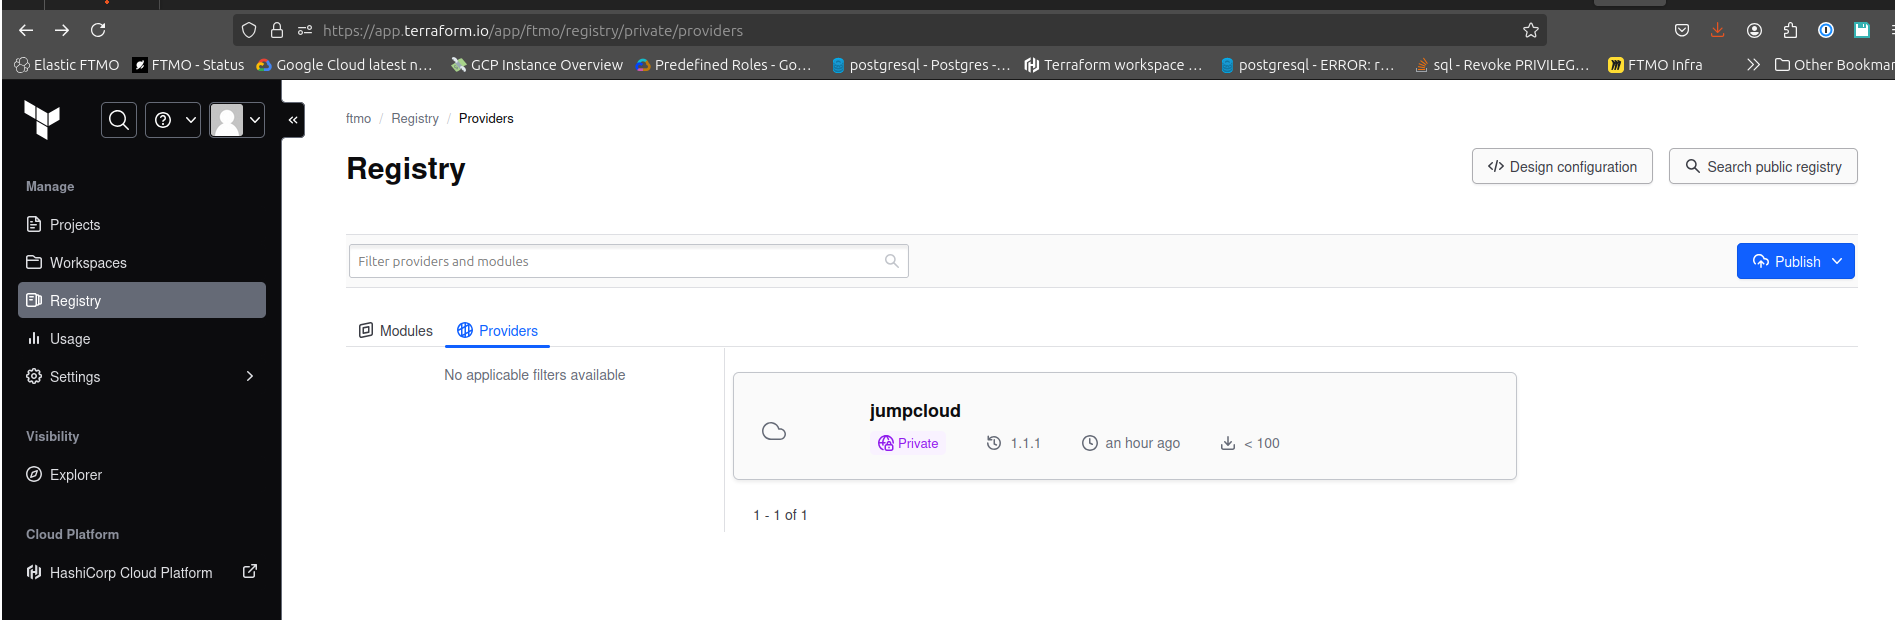The image size is (1895, 620).
Task: Bookmark this page with star icon
Action: click(1530, 30)
